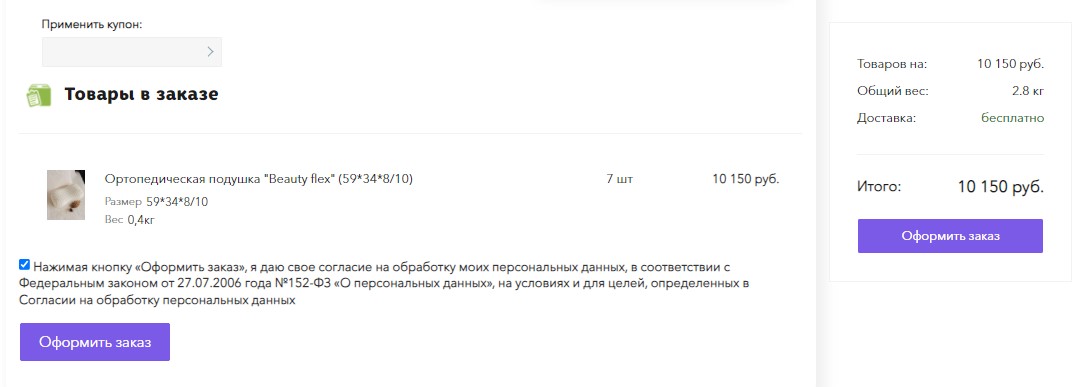Open the Beauty flex pillow thumbnail
The image size is (1080, 387).
66,195
